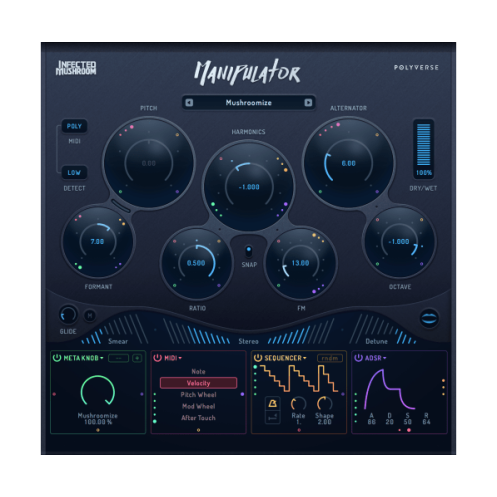Click the Meta Knob dashes field
Screen dimensions: 497x497
pos(119,358)
